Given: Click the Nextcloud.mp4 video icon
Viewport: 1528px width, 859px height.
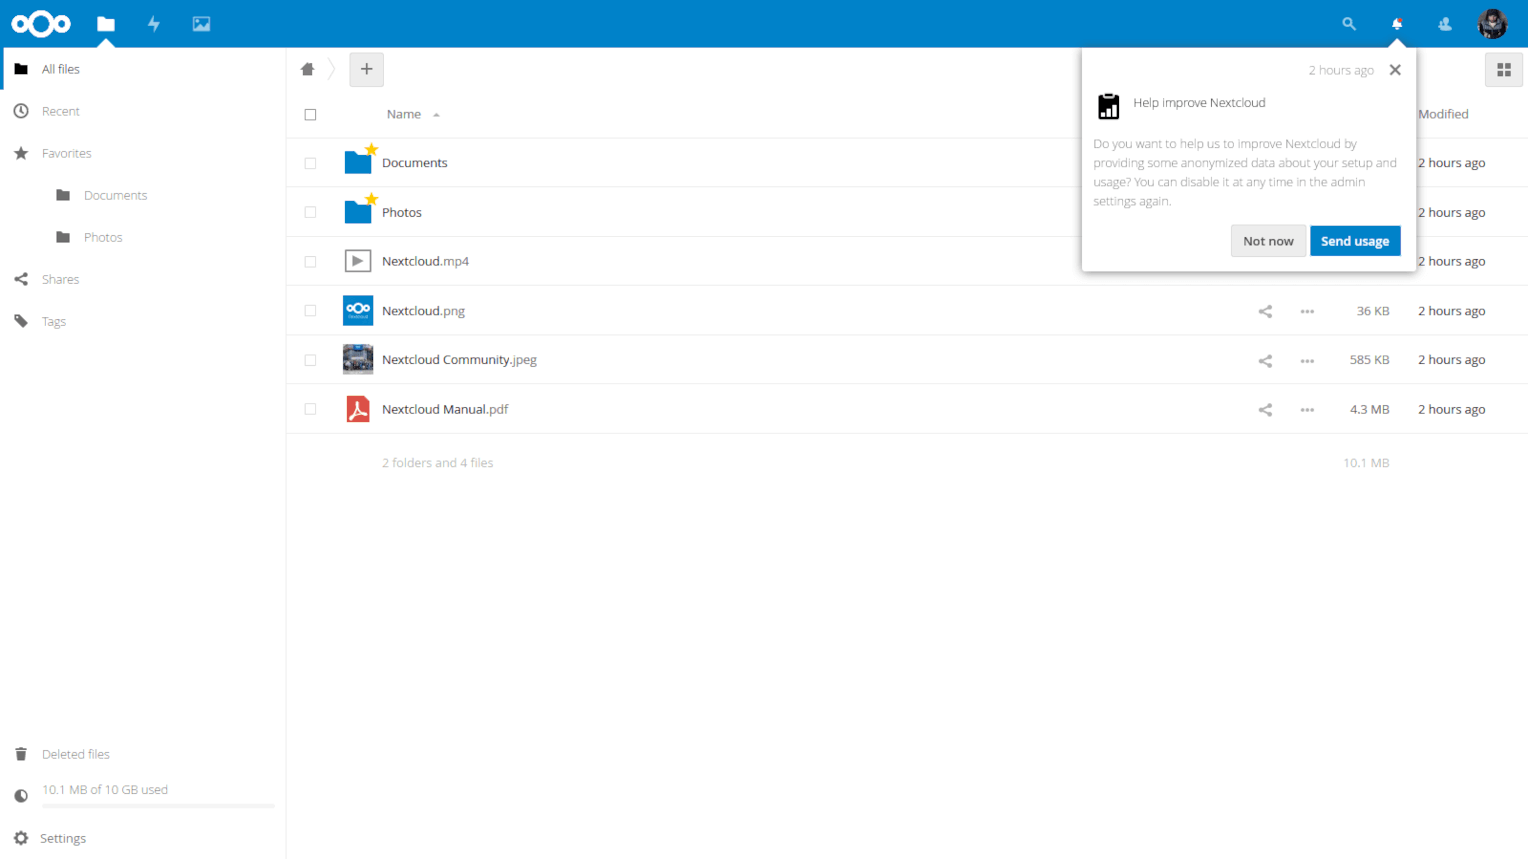Looking at the screenshot, I should (358, 261).
